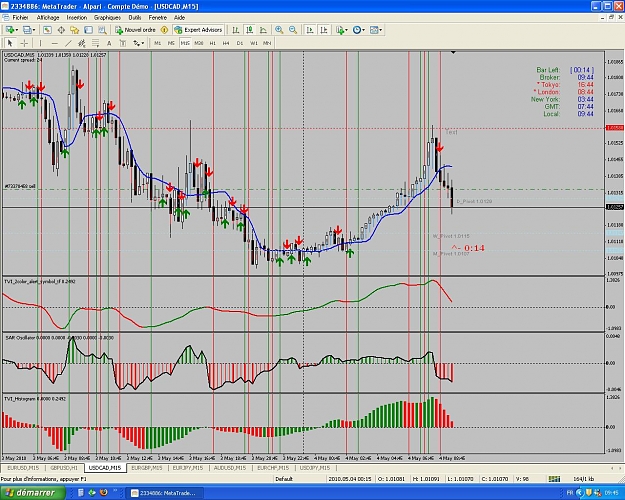Image resolution: width=625 pixels, height=500 pixels.
Task: Open the Navigator panel star-folder icon
Action: pos(75,30)
